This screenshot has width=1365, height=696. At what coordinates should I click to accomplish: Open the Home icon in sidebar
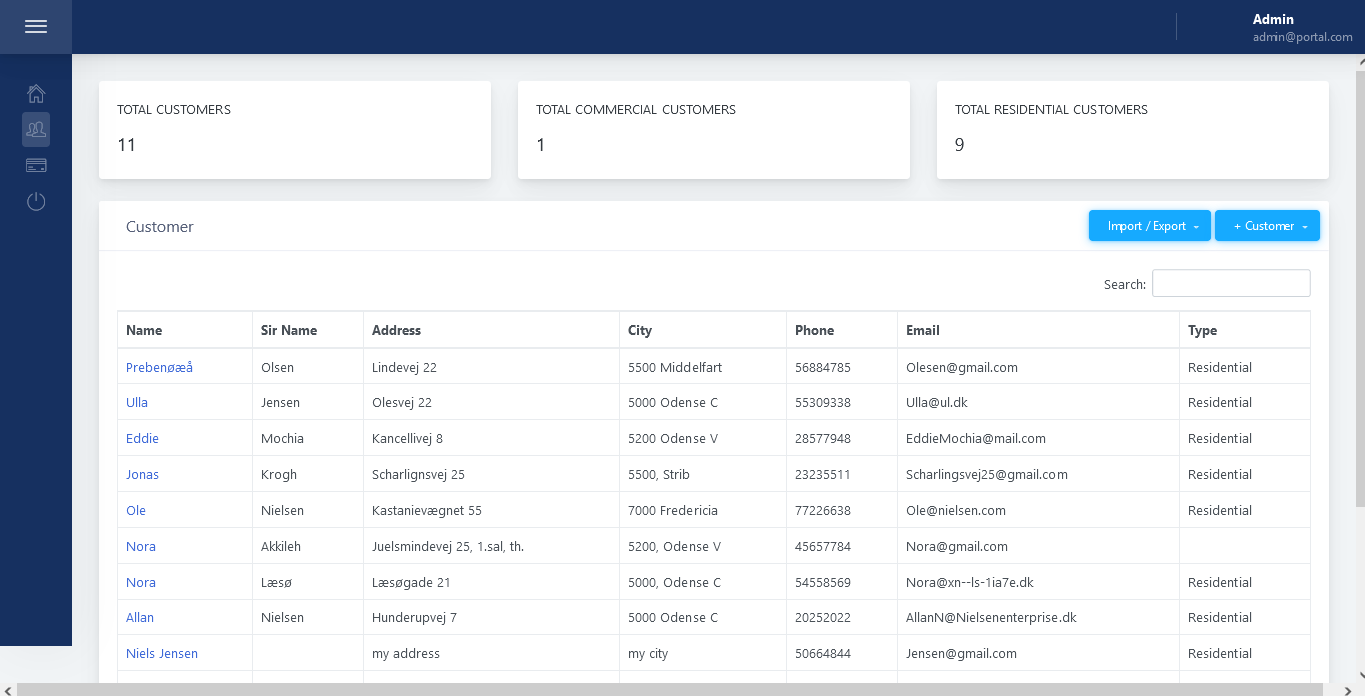click(x=36, y=94)
